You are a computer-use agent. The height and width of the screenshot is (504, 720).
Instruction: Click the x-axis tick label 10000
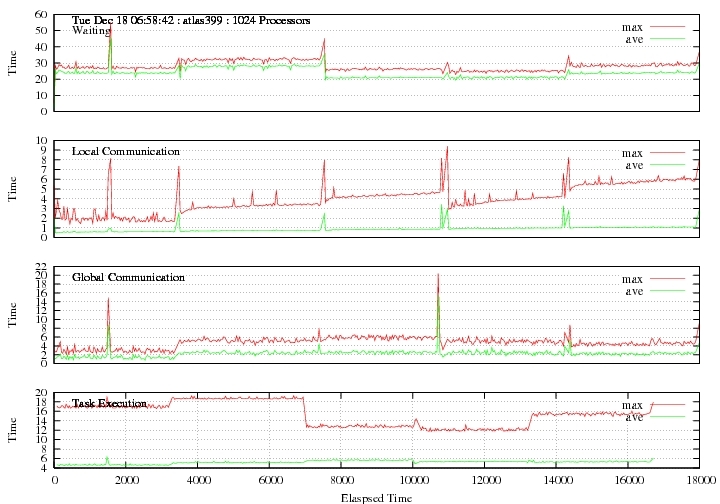click(x=413, y=481)
